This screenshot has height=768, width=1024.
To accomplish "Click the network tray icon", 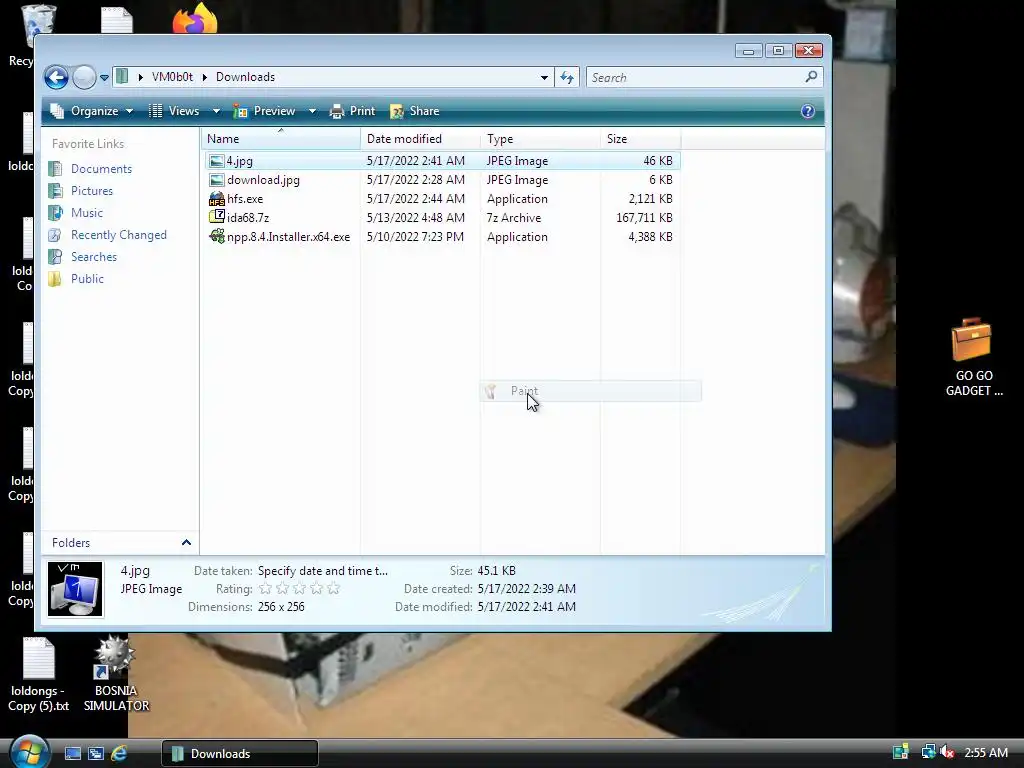I will 928,752.
